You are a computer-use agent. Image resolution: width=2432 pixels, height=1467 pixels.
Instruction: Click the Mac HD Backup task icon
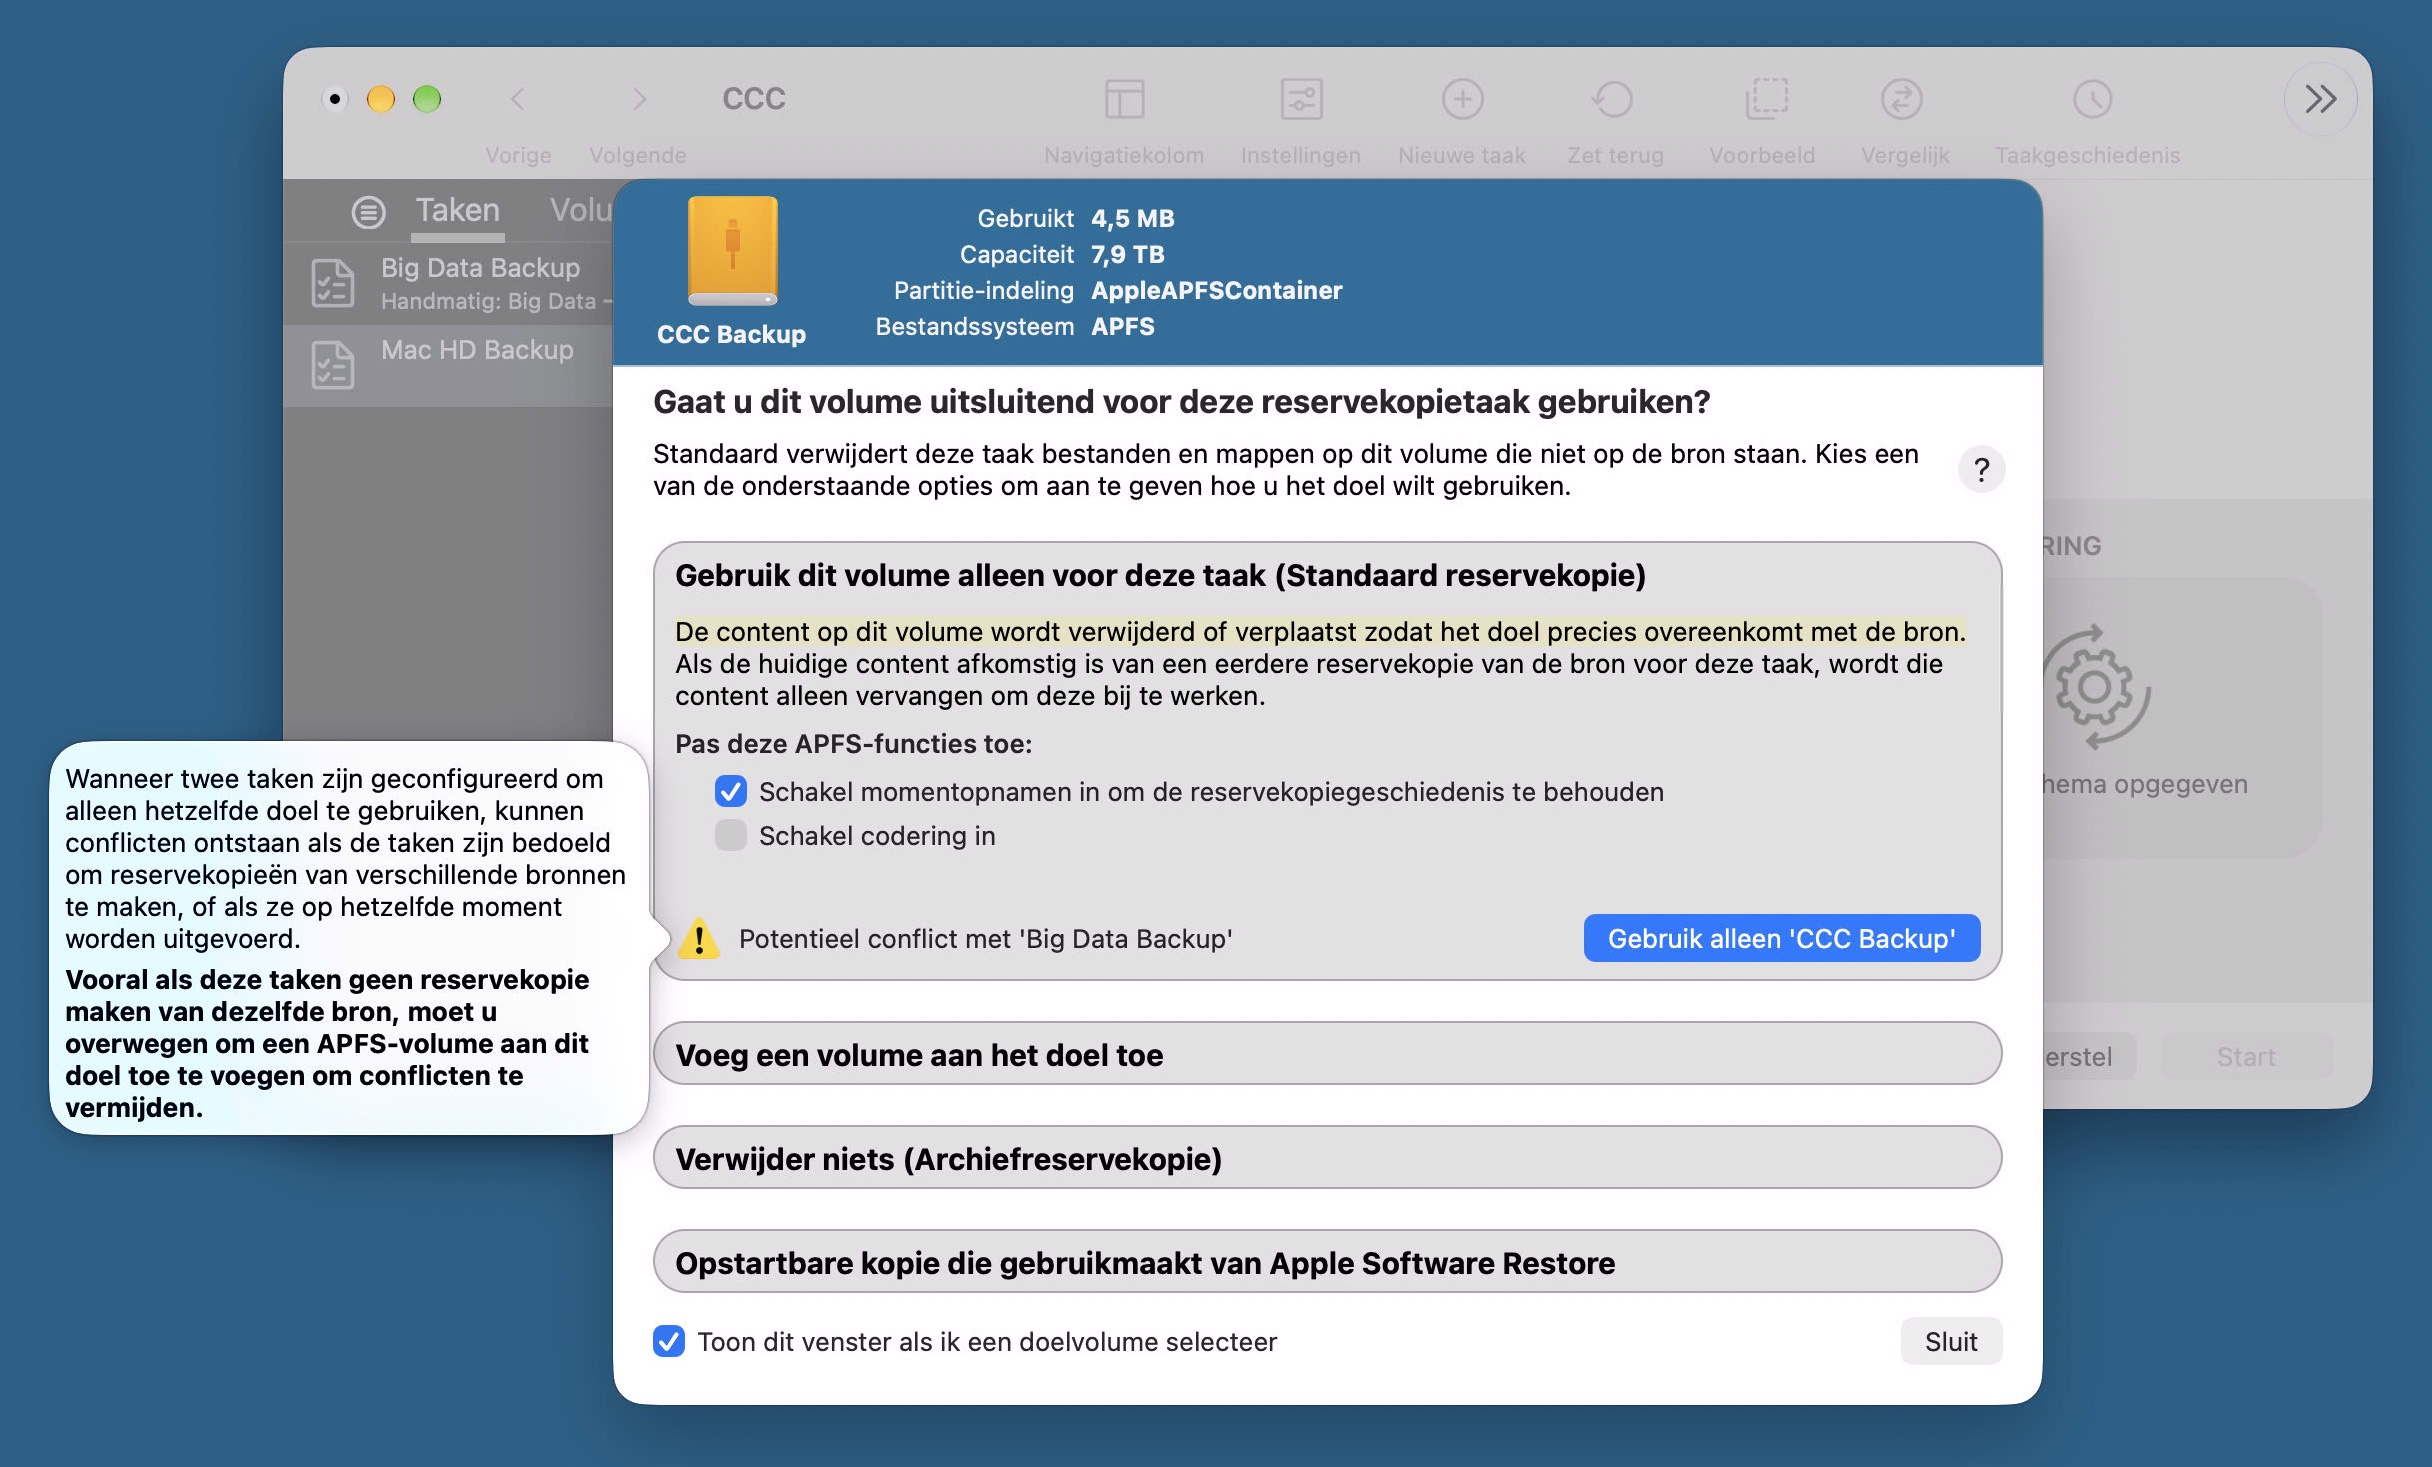coord(332,365)
